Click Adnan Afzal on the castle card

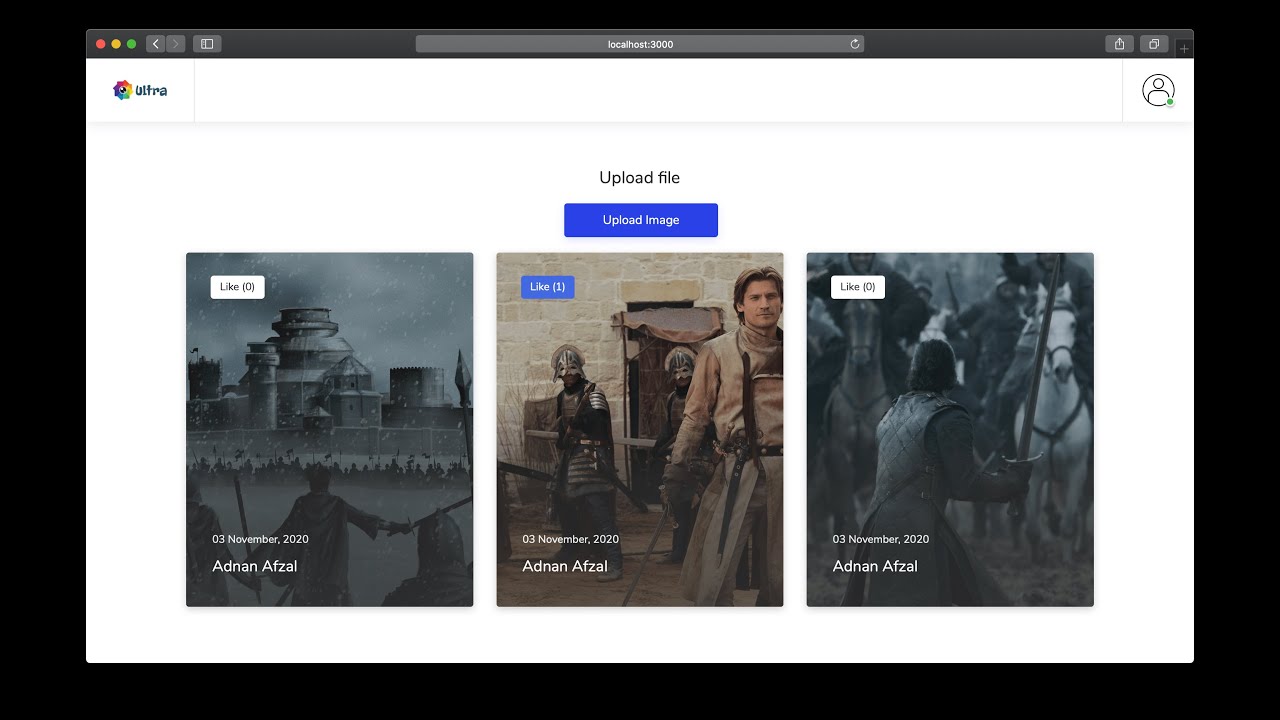255,566
